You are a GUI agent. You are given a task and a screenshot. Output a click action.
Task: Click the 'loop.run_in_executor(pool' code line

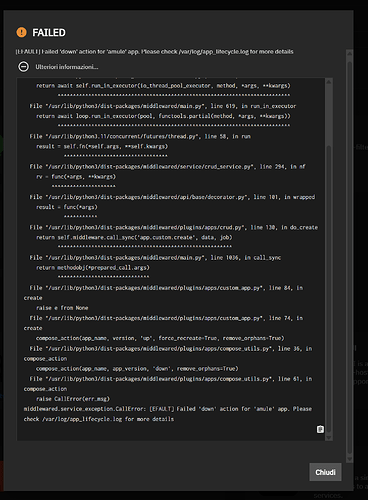(x=163, y=116)
